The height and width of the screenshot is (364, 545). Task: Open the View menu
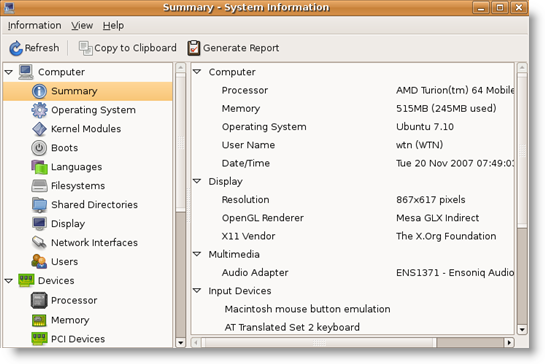82,25
